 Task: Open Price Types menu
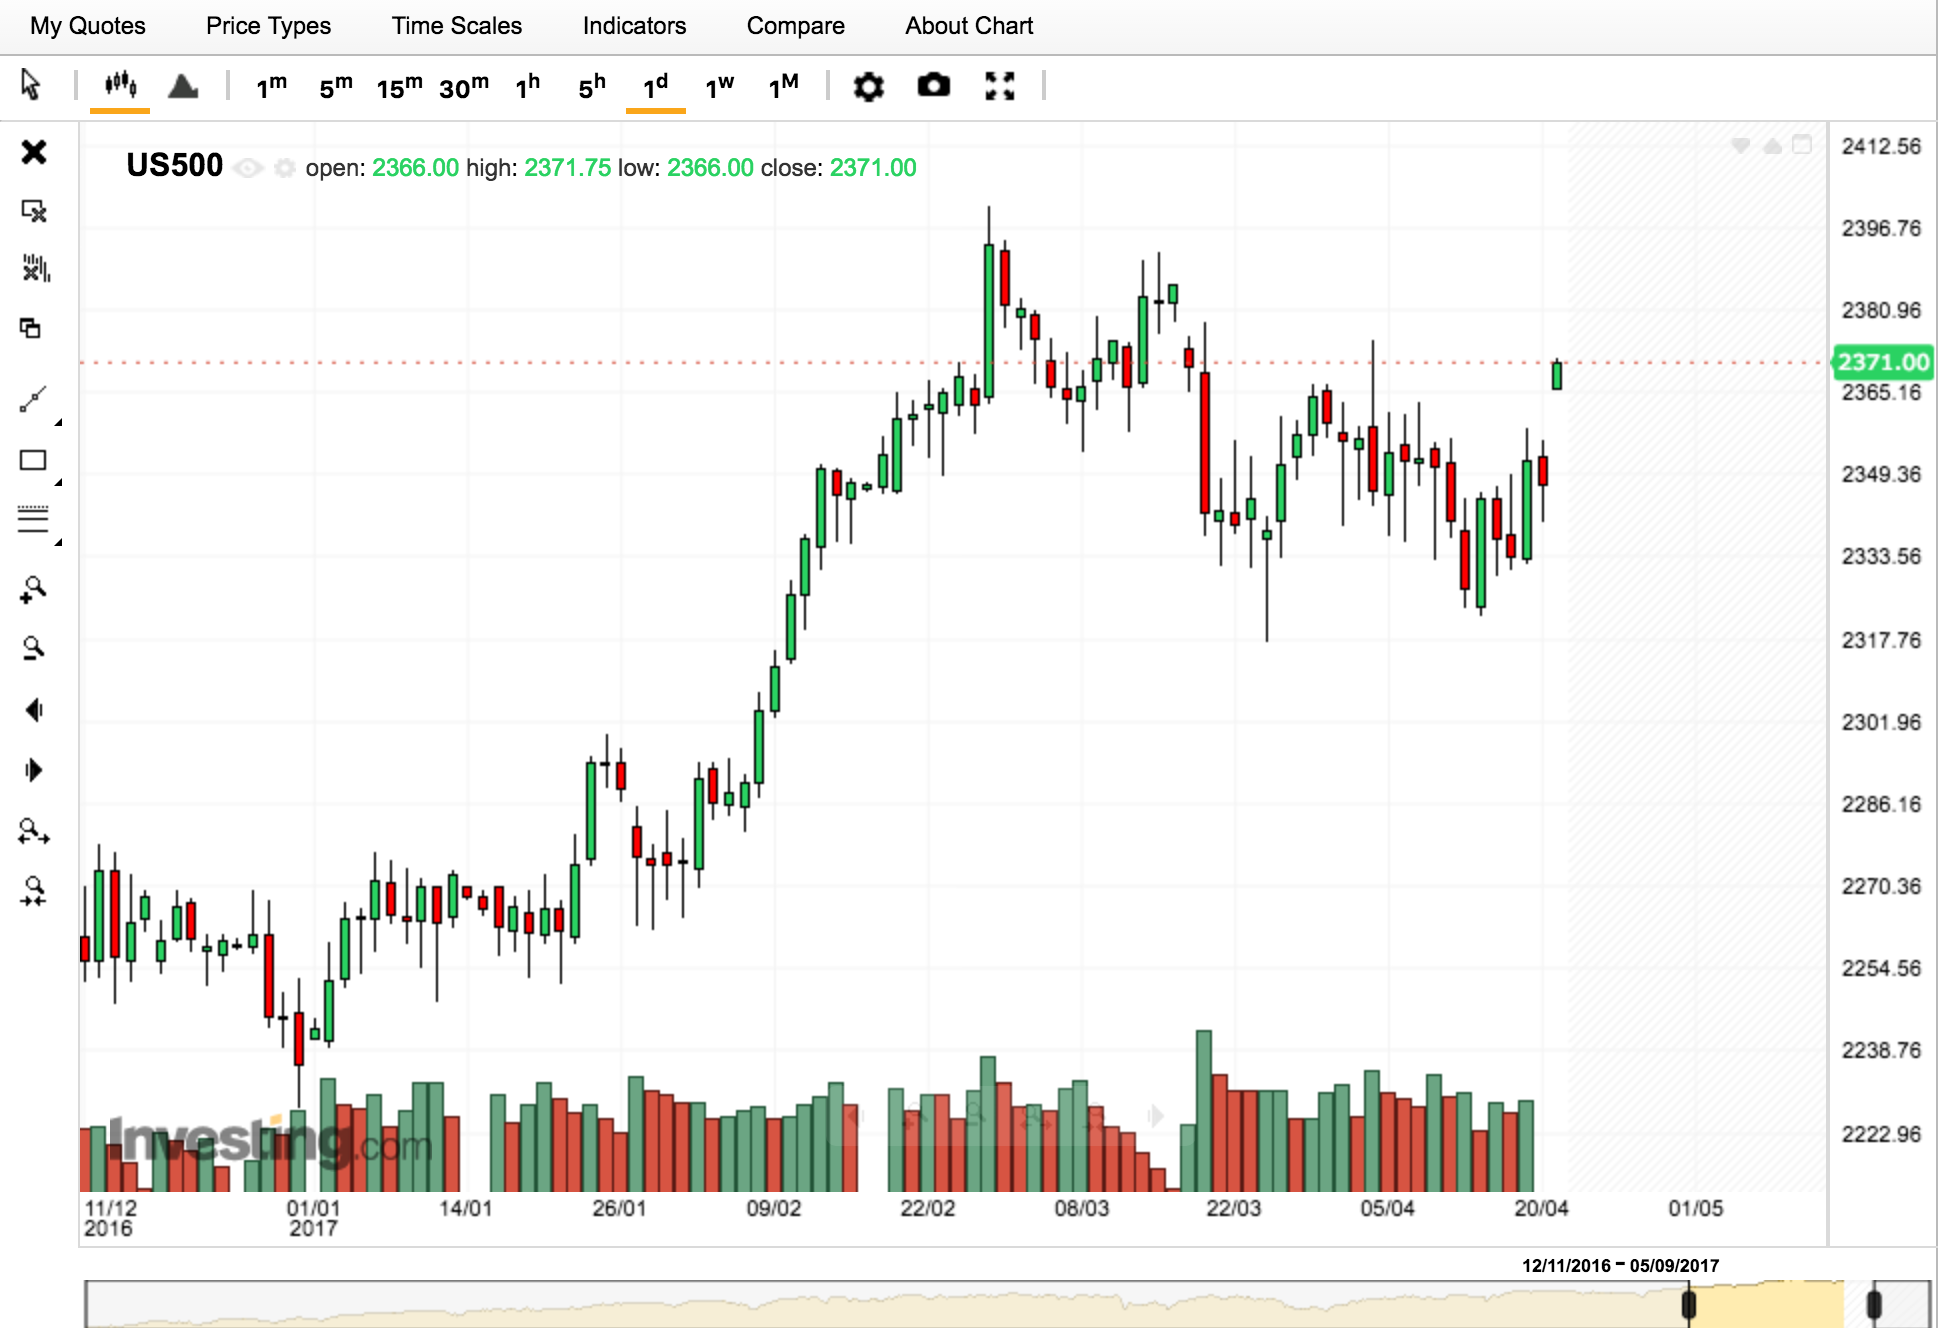click(x=268, y=26)
